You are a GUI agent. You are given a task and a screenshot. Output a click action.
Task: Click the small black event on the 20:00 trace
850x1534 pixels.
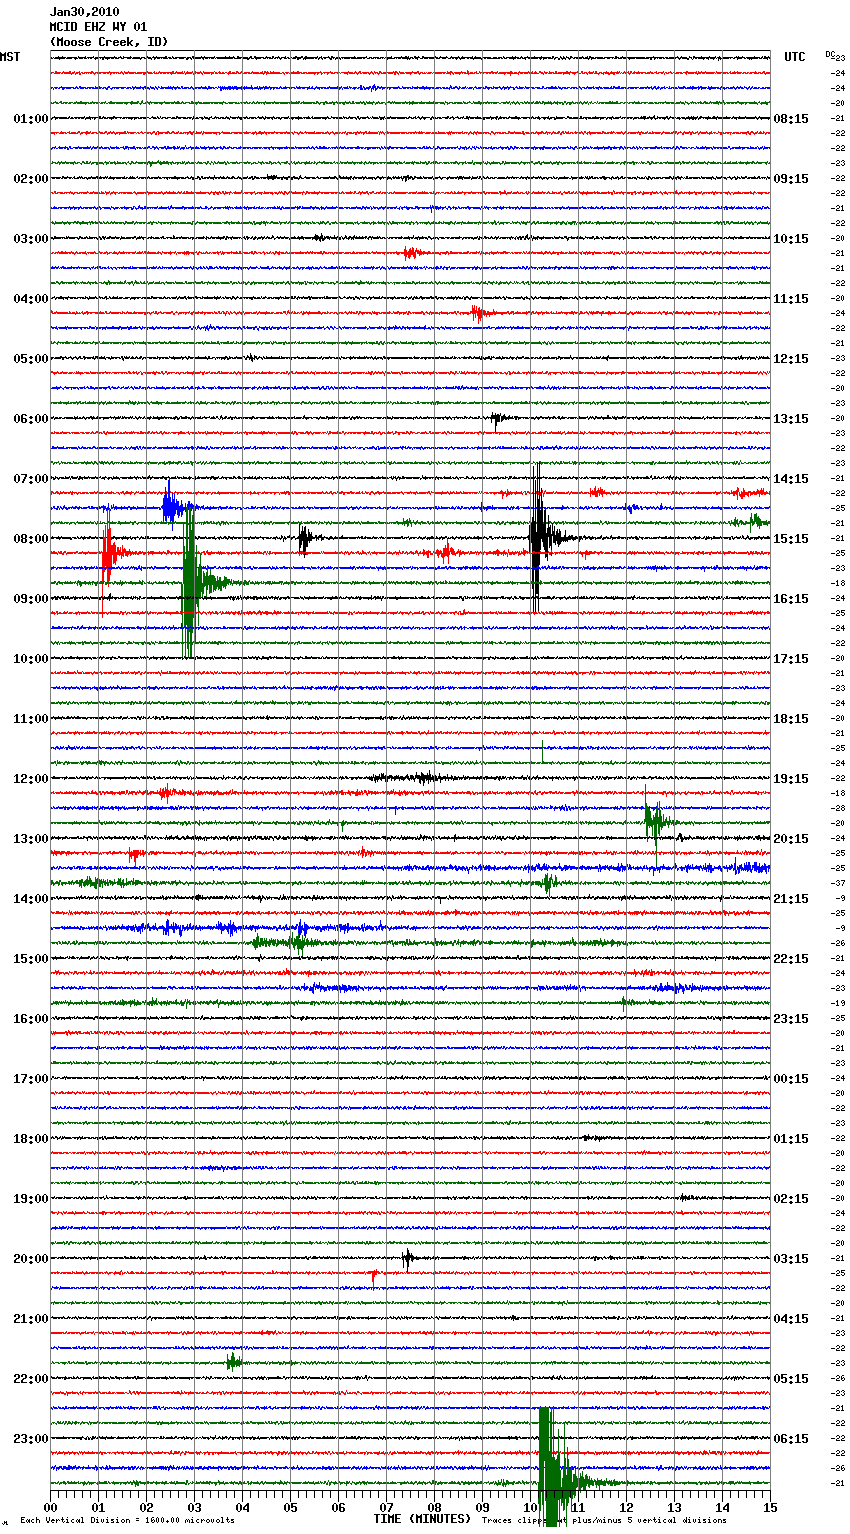408,1258
